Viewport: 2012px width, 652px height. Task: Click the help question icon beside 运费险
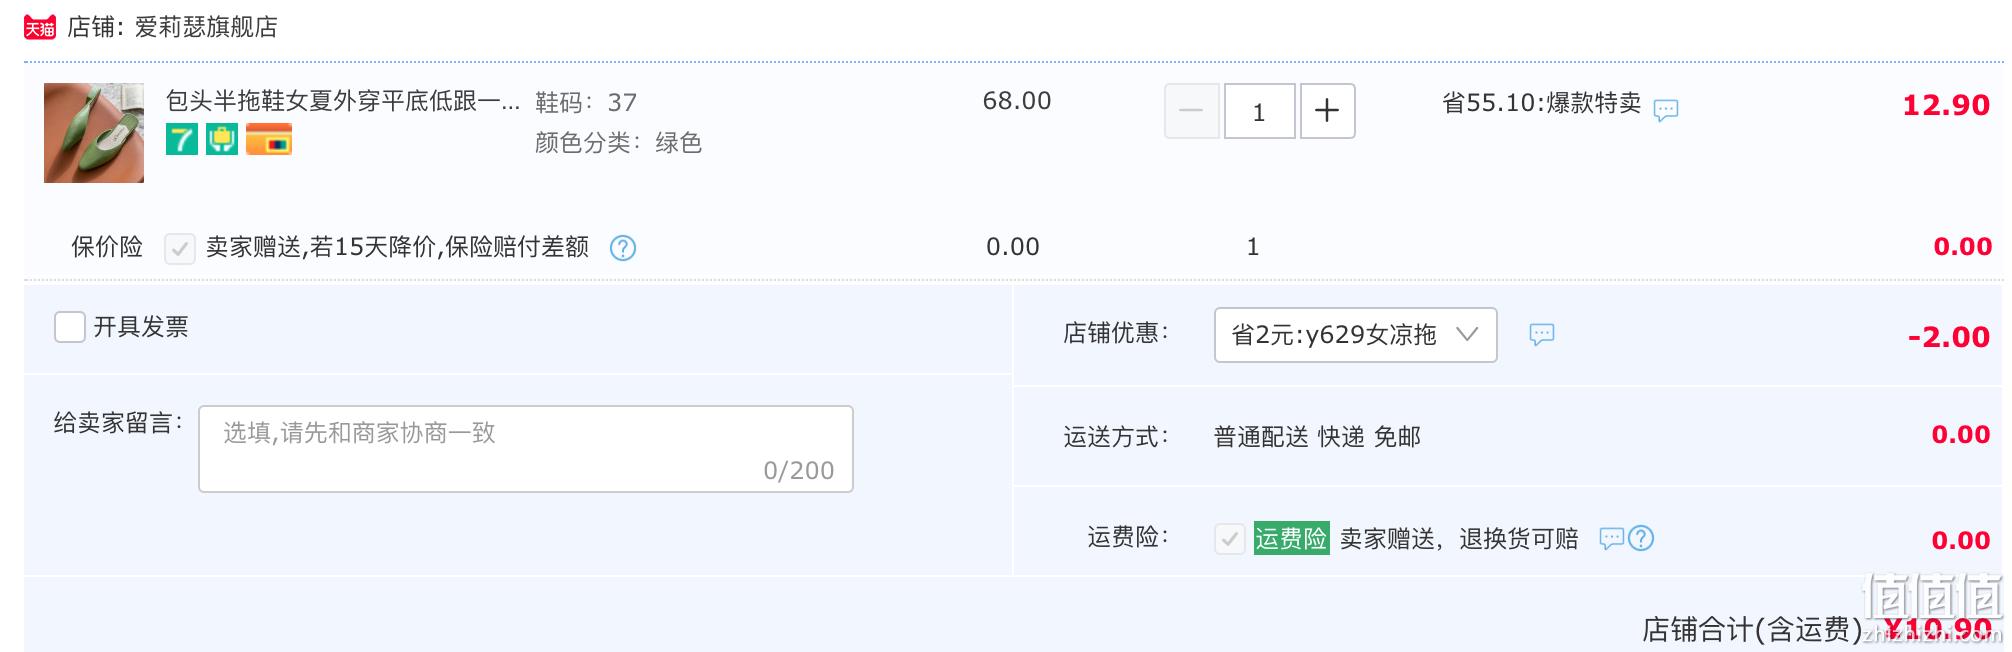pyautogui.click(x=1641, y=538)
